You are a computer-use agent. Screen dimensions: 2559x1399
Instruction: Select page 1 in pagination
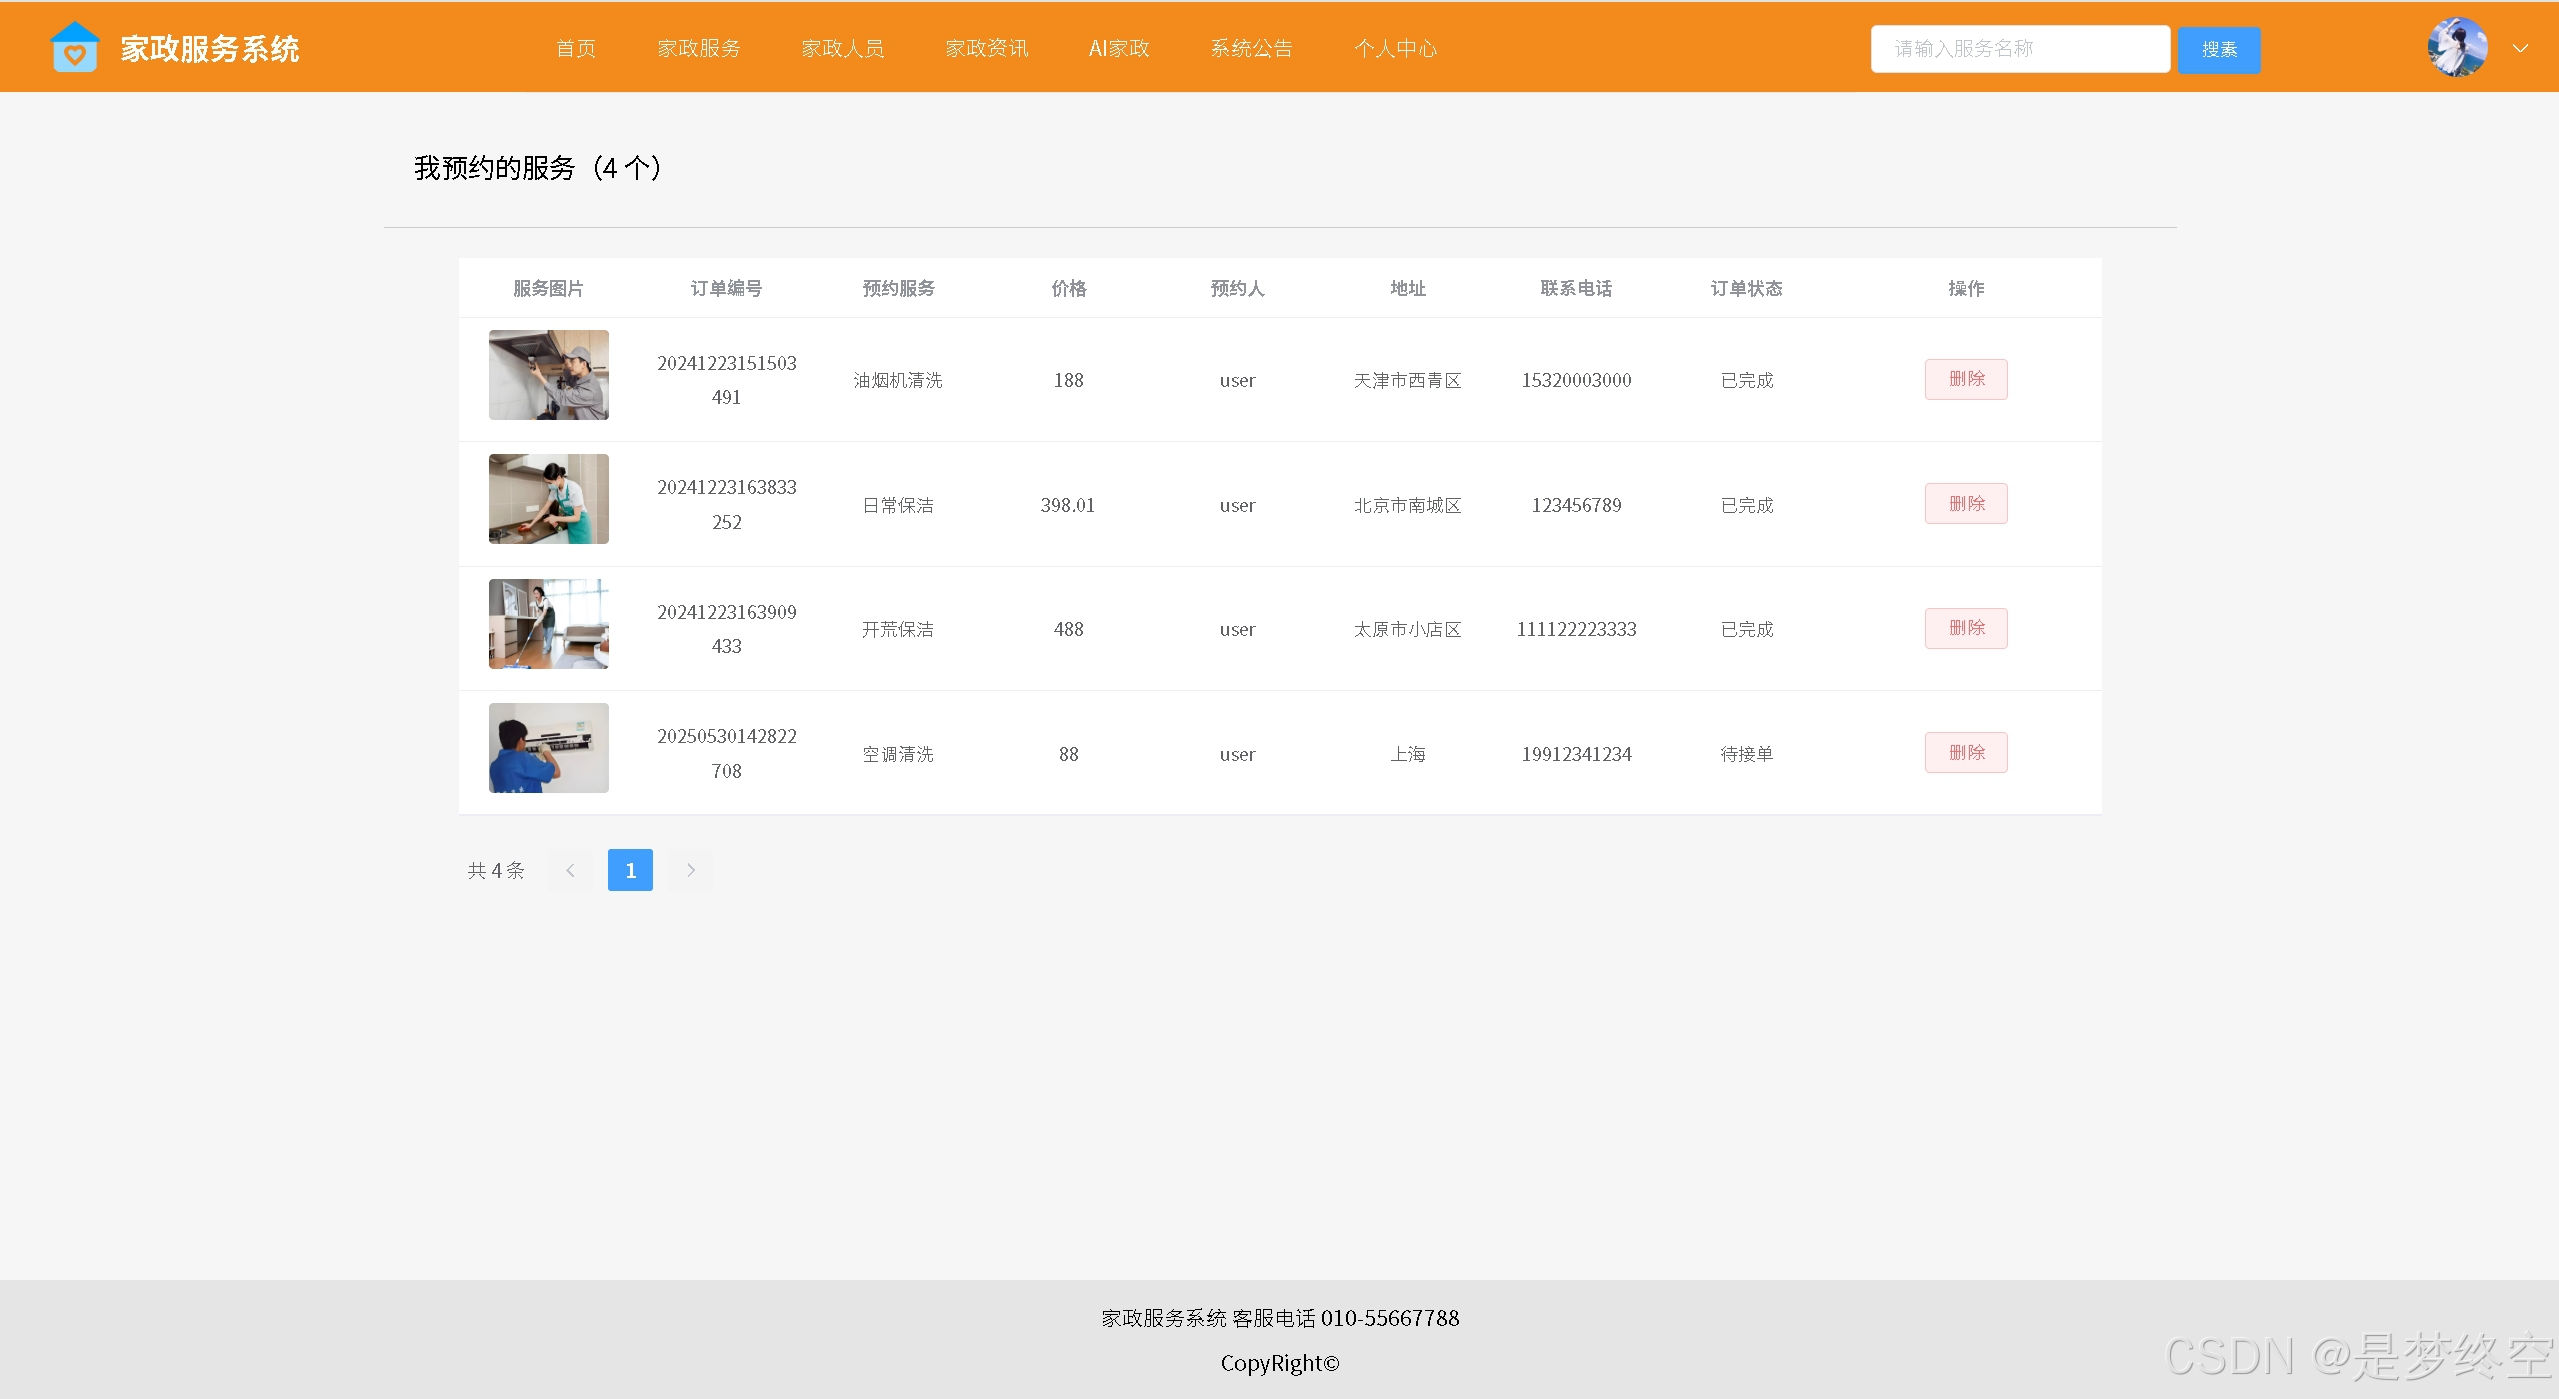click(630, 870)
